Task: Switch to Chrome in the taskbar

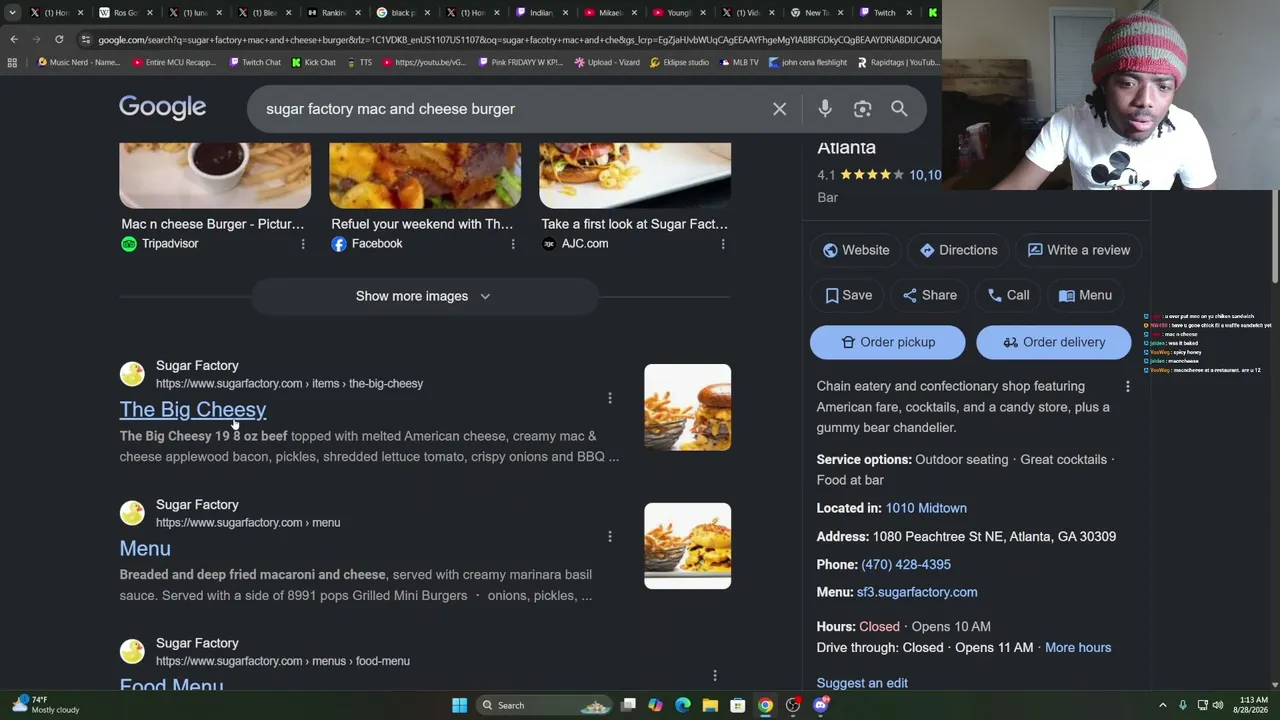Action: [765, 705]
